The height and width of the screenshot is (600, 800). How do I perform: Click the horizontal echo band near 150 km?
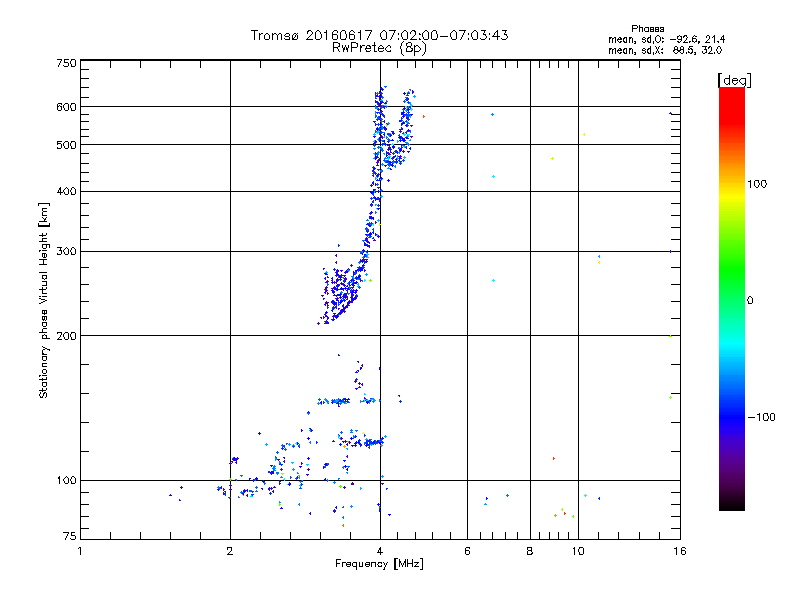[348, 401]
